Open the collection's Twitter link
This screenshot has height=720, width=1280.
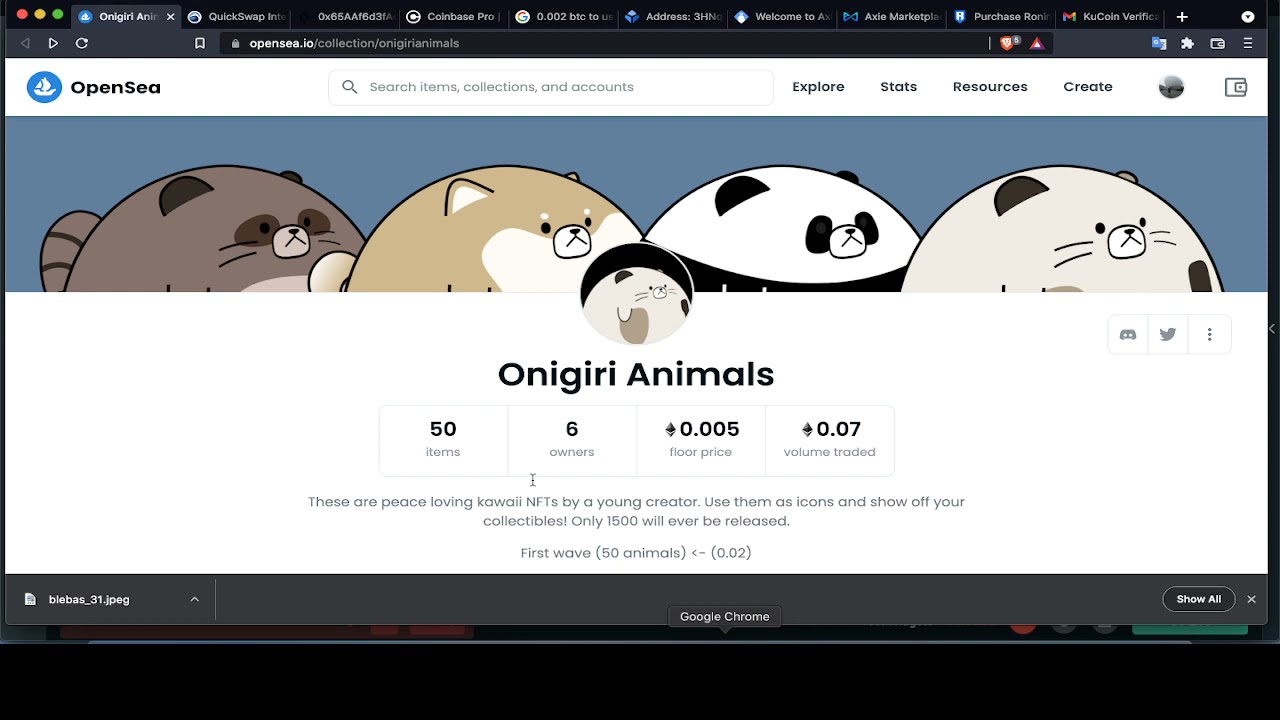(x=1168, y=335)
